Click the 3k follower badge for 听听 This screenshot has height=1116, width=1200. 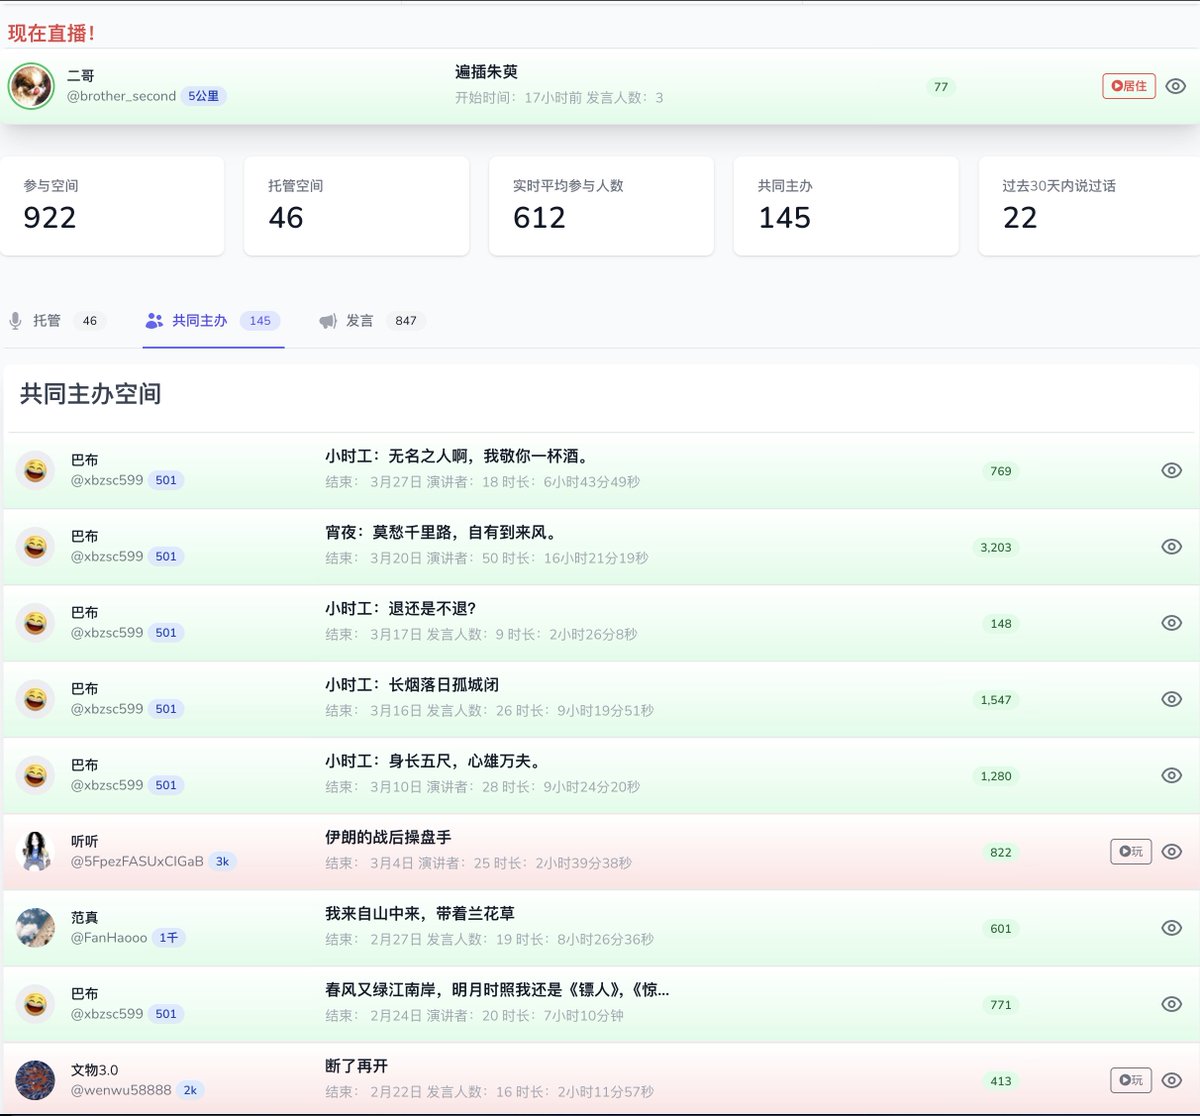(222, 861)
